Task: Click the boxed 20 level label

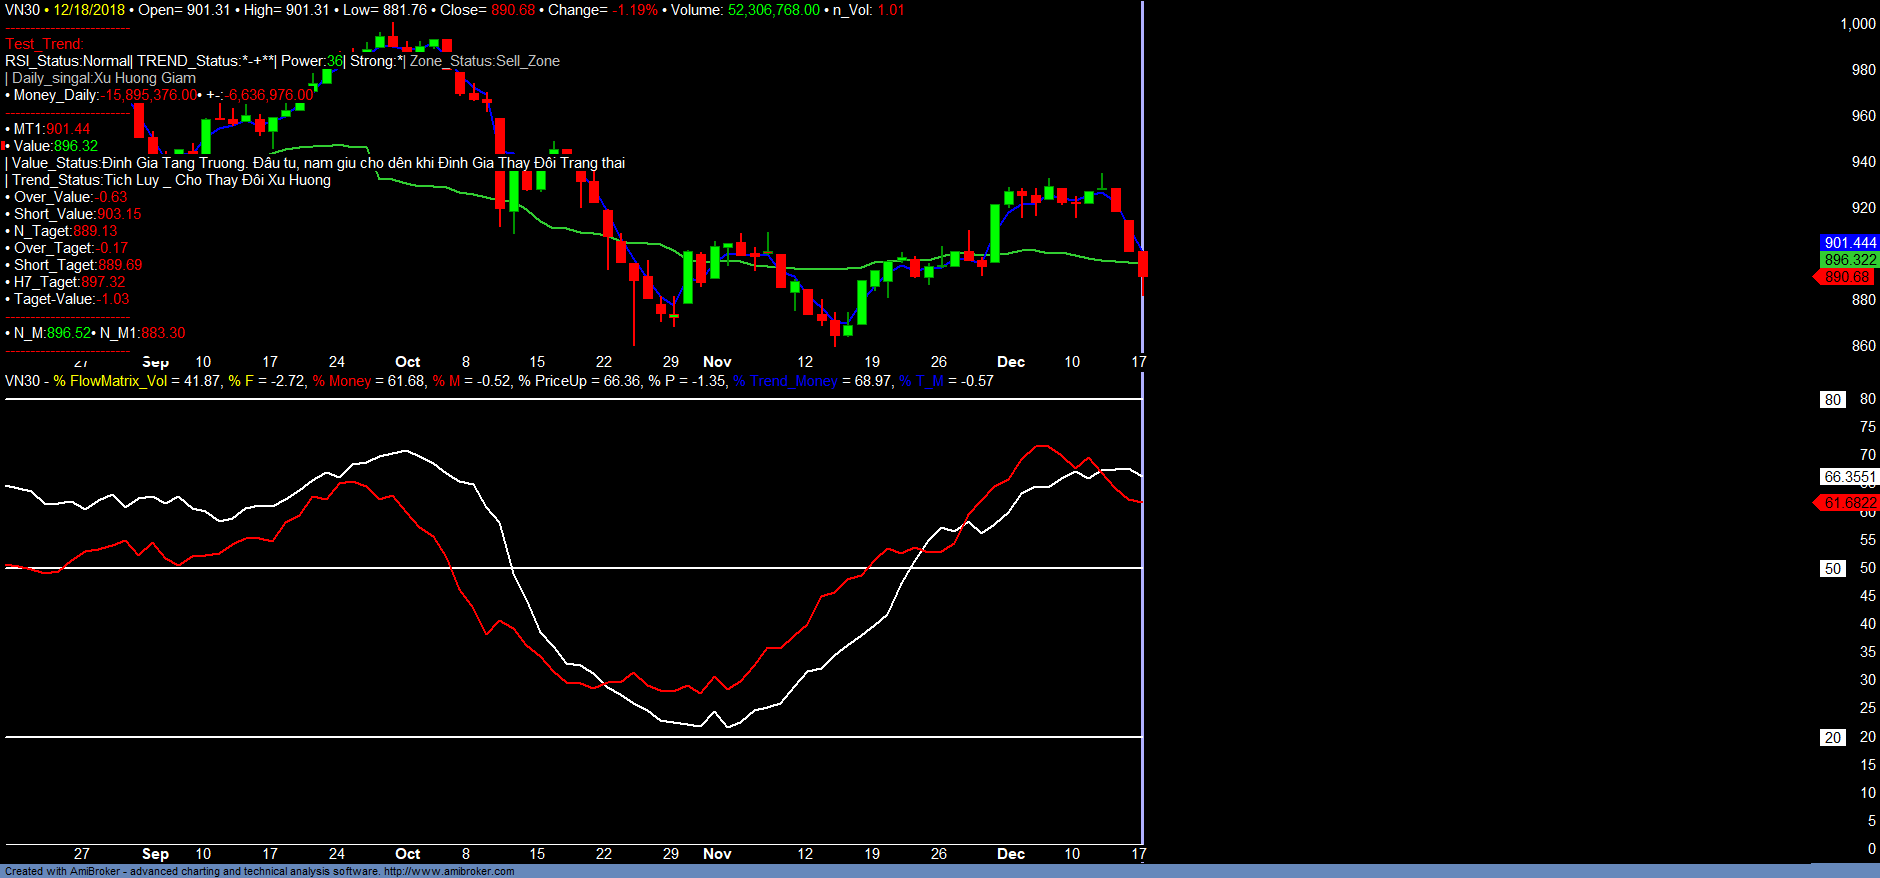Action: (x=1832, y=738)
